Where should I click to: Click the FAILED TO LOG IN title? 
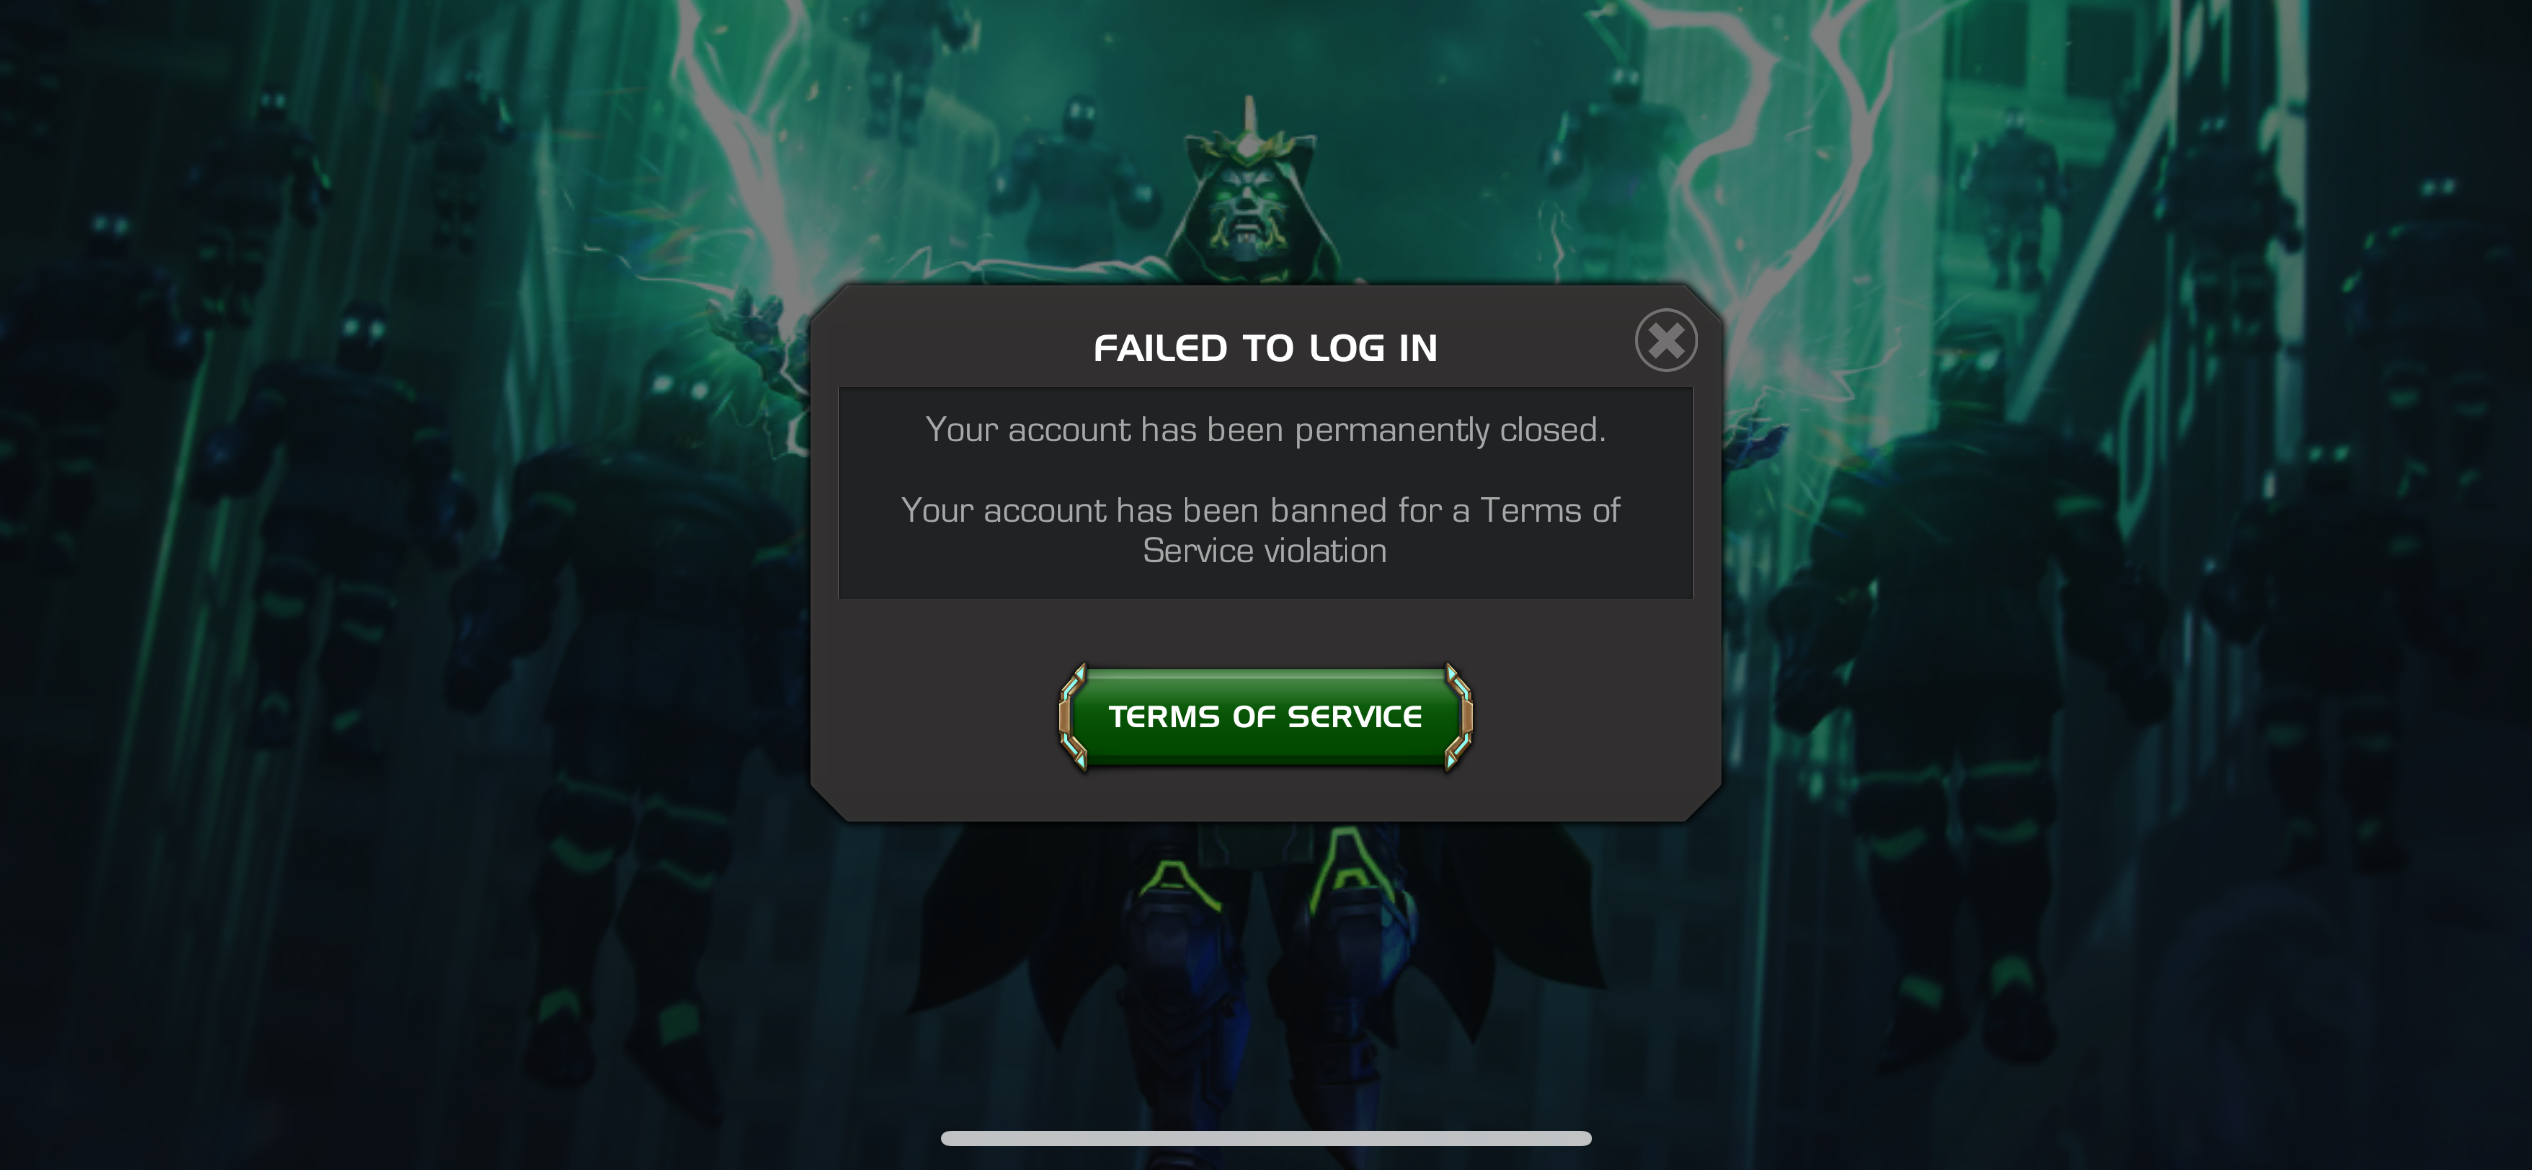point(1265,348)
